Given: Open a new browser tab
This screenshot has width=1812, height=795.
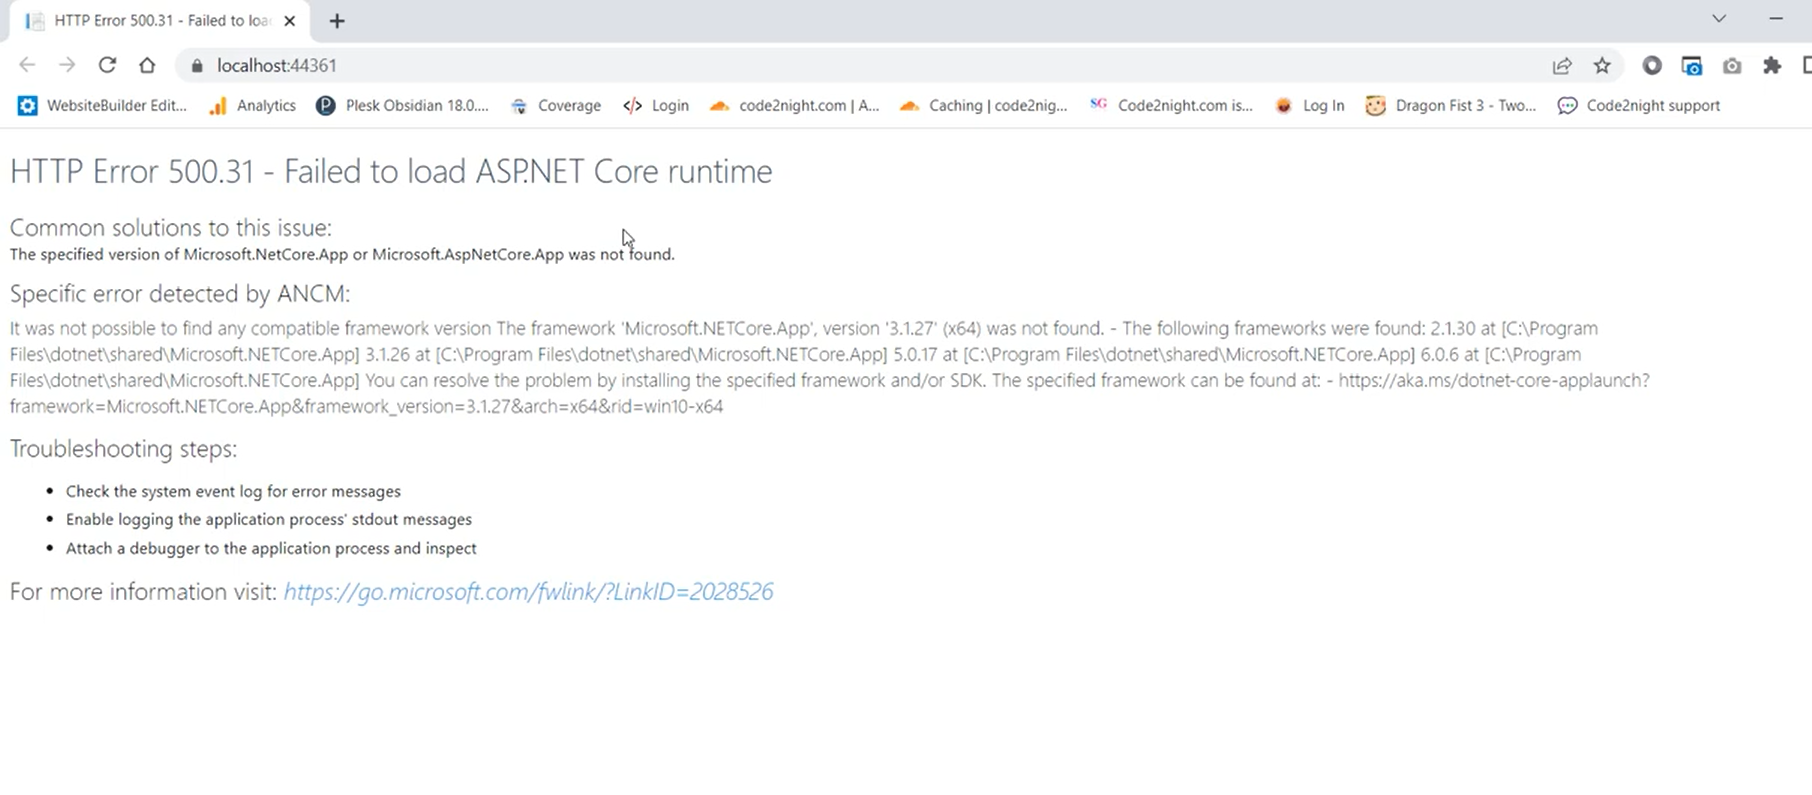Looking at the screenshot, I should pyautogui.click(x=337, y=21).
